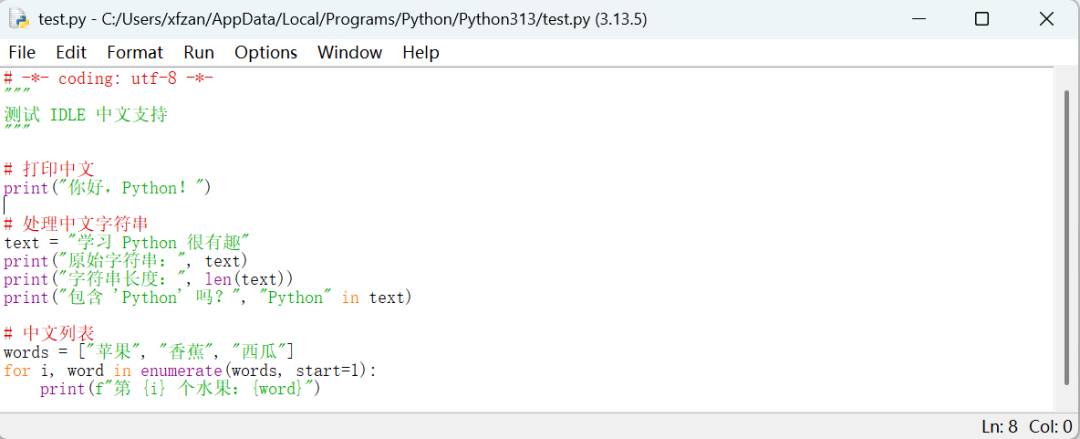Viewport: 1080px width, 439px height.
Task: Click the comment '# 中文列表'
Action: coord(49,334)
